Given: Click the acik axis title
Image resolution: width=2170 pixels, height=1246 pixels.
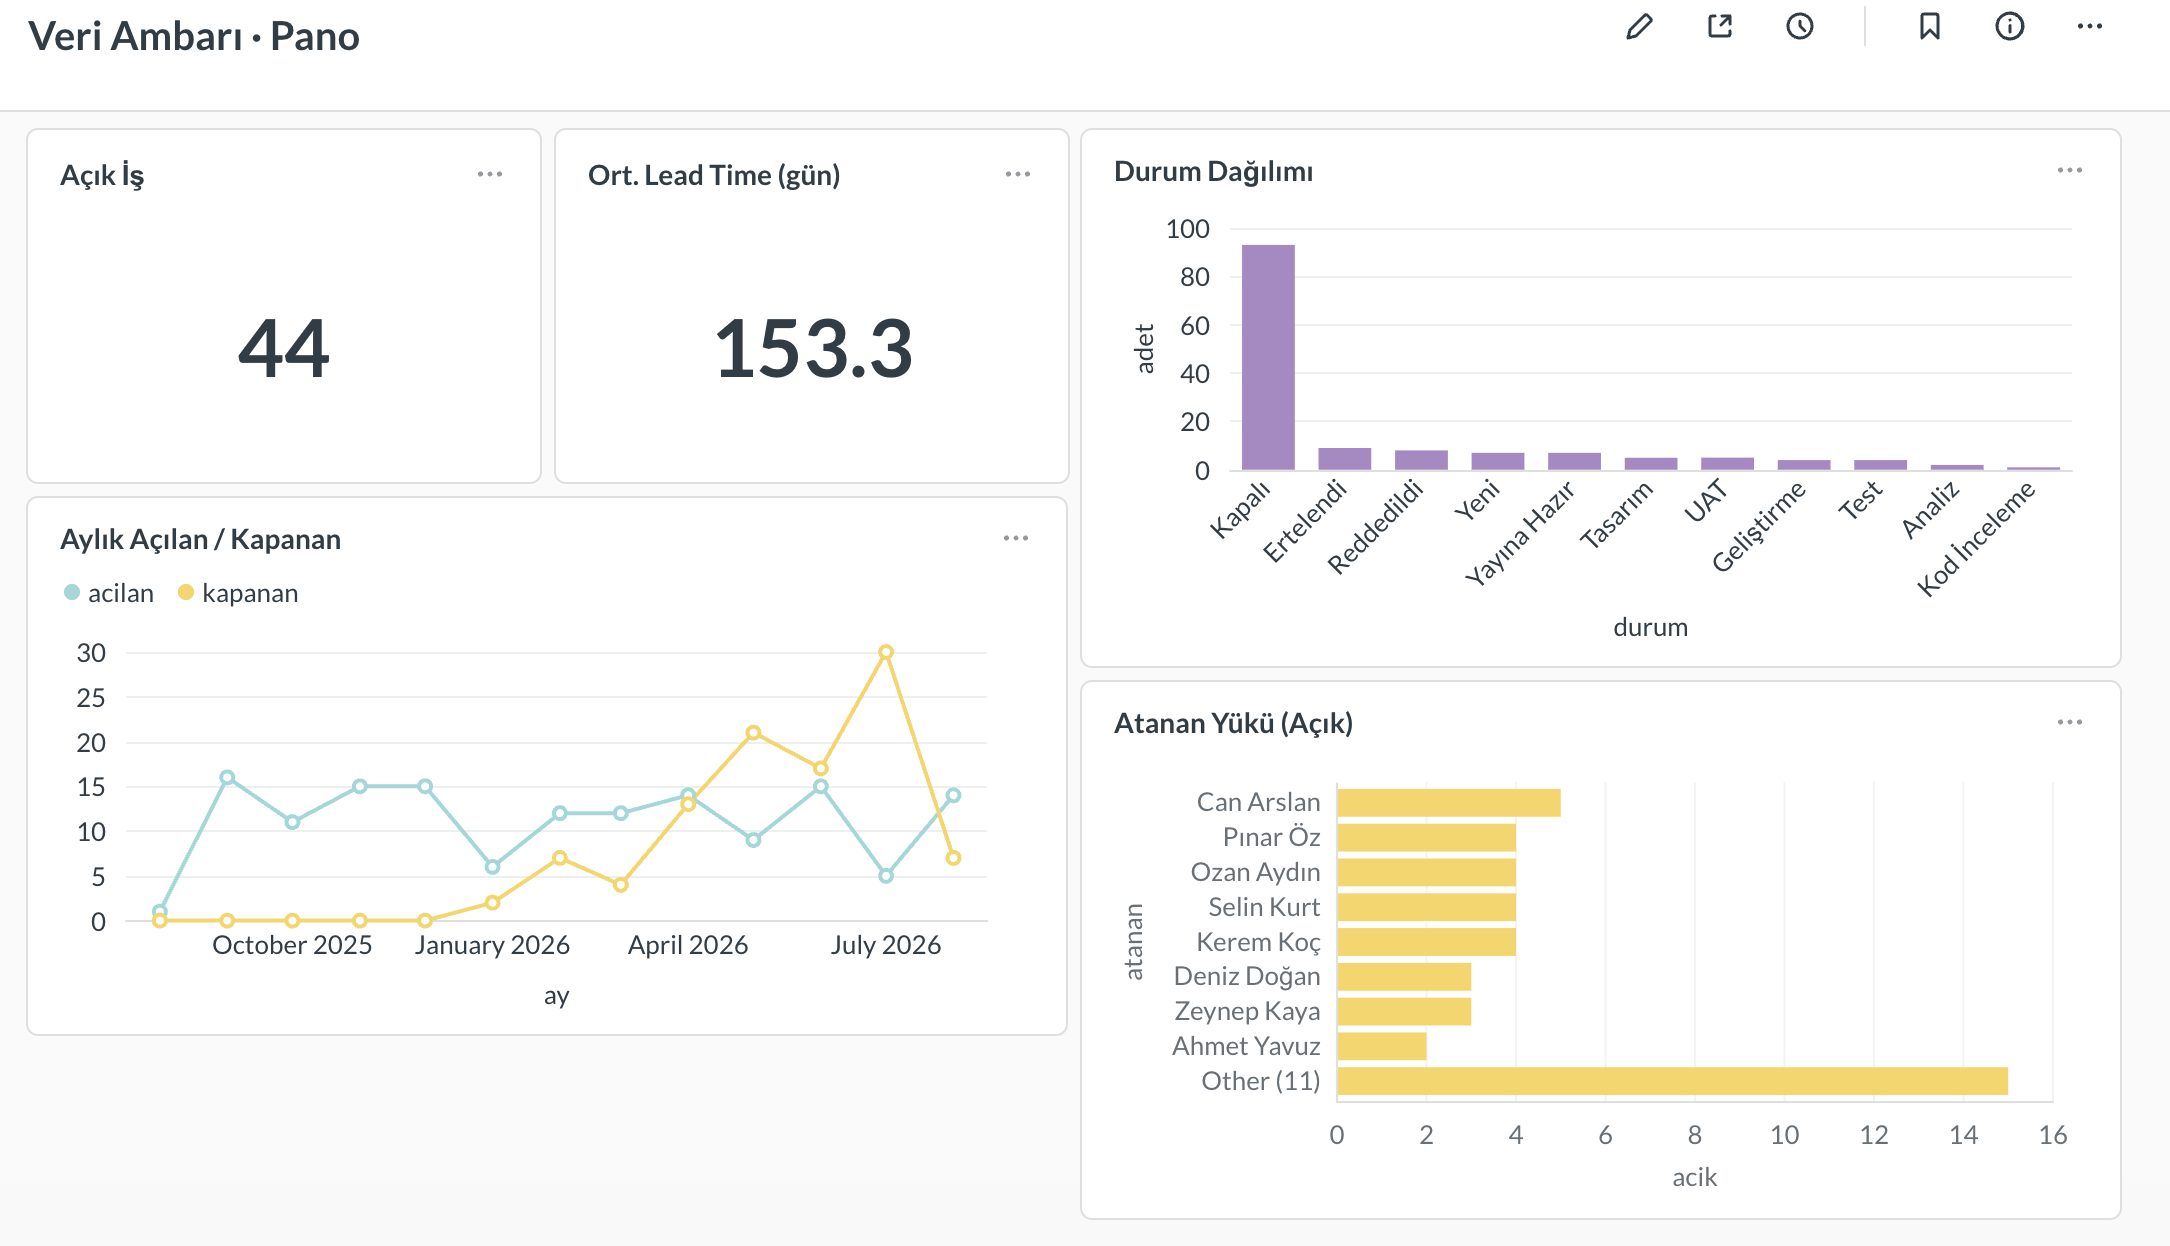Looking at the screenshot, I should coord(1695,1177).
